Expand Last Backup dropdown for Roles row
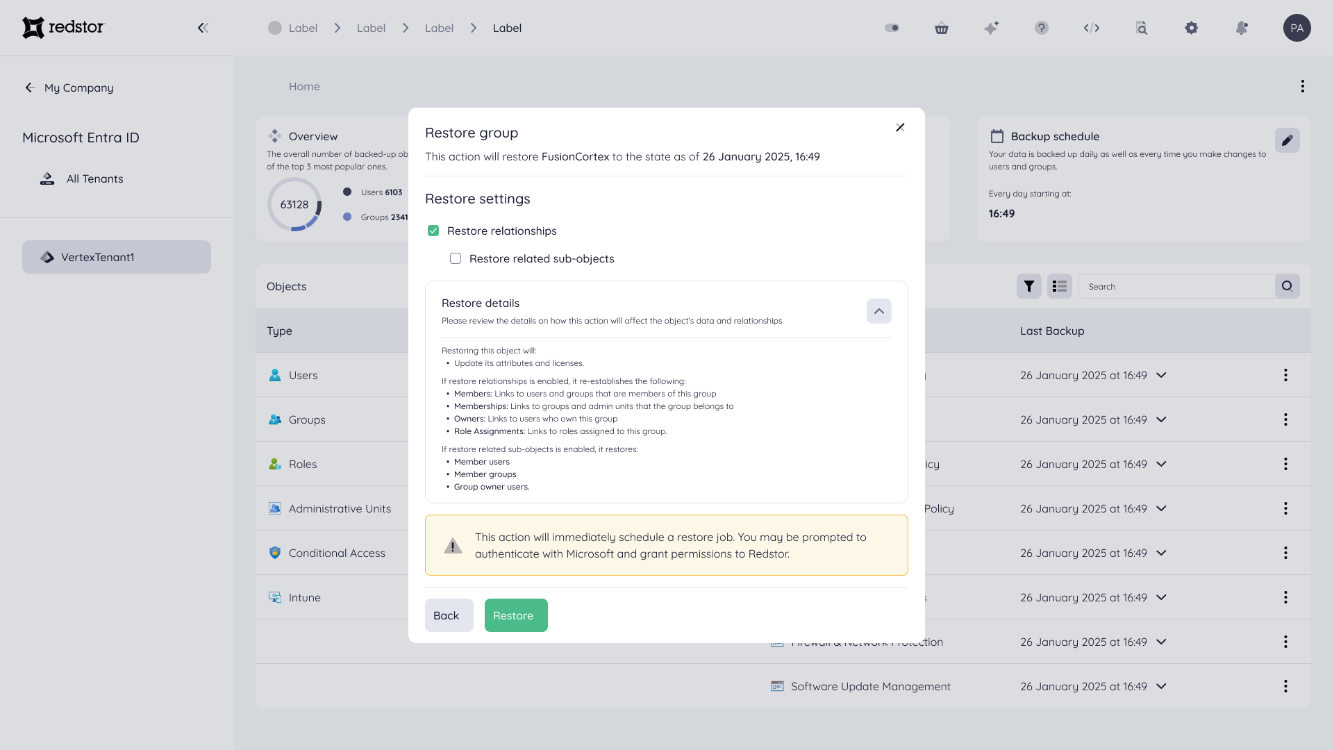The height and width of the screenshot is (750, 1333). [x=1161, y=464]
